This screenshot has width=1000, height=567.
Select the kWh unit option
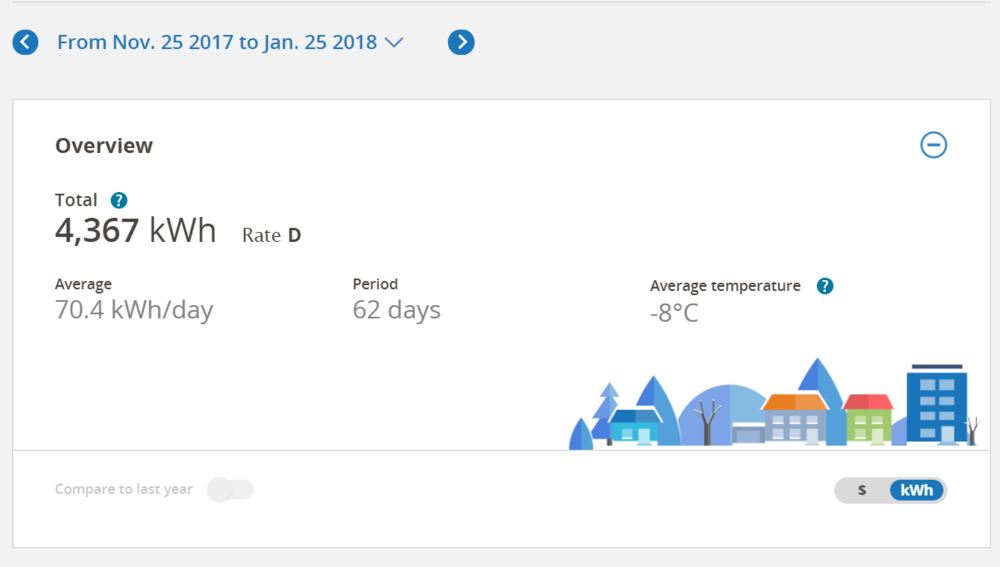(x=916, y=490)
